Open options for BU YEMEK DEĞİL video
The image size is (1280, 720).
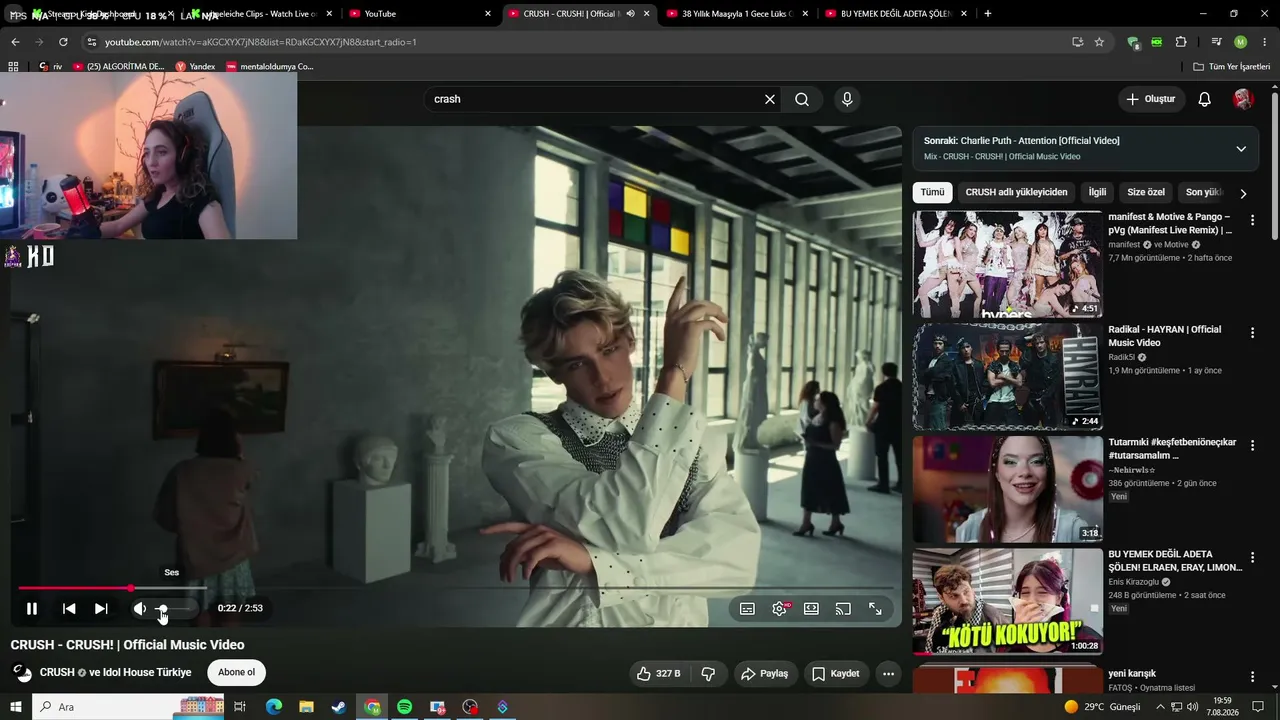(1252, 557)
